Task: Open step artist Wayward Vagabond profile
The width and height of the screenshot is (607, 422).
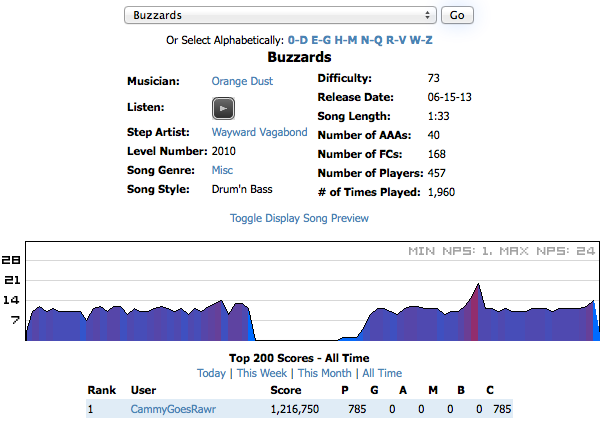Action: [259, 132]
